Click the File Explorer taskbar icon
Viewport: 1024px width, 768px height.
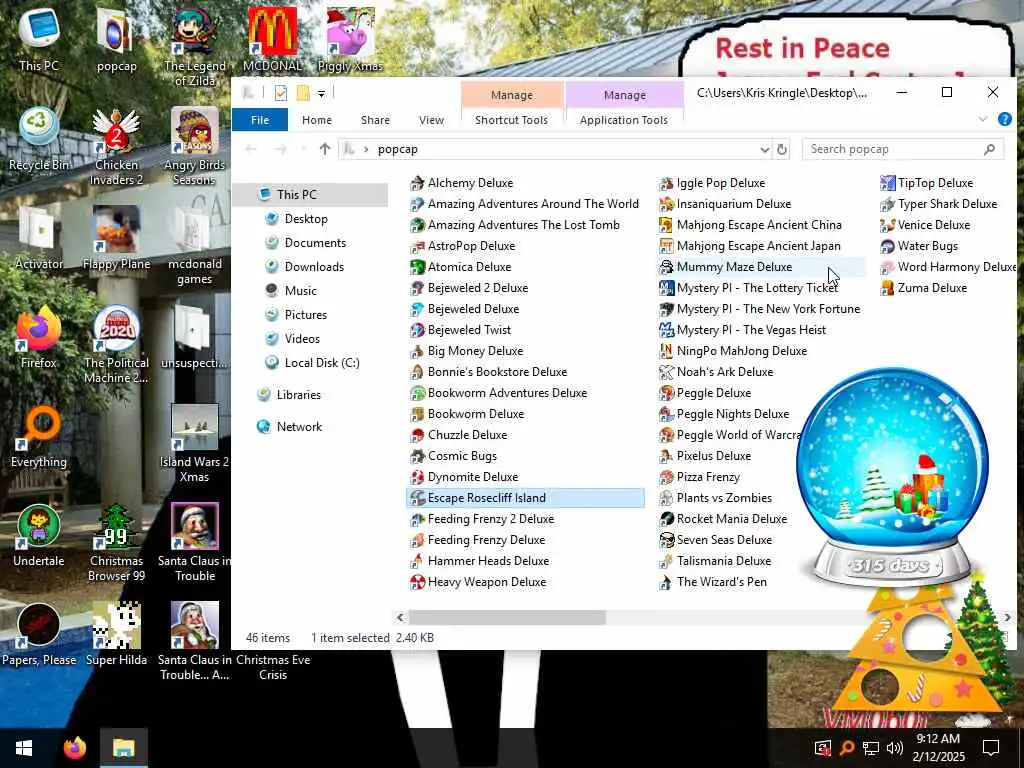coord(123,748)
